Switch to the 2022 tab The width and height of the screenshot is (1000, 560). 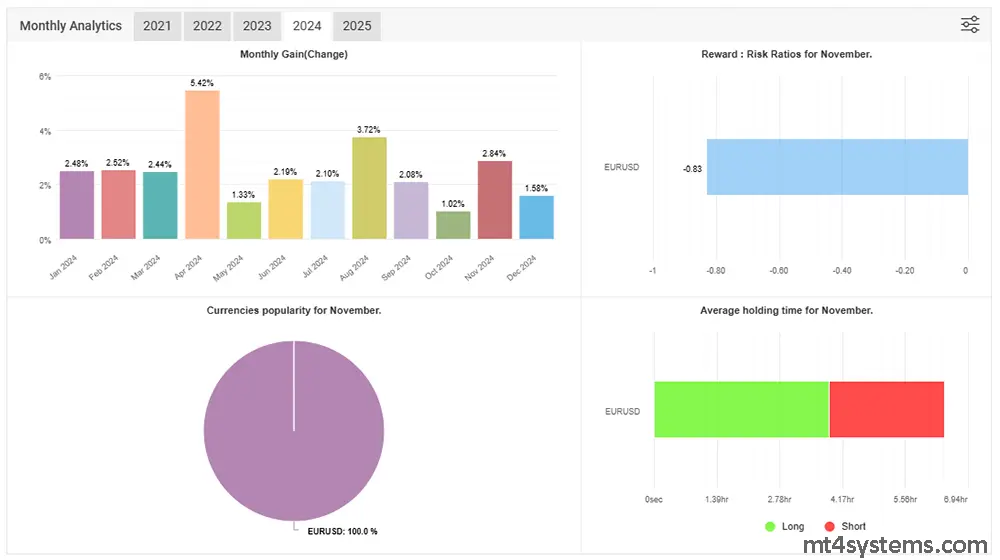click(207, 26)
